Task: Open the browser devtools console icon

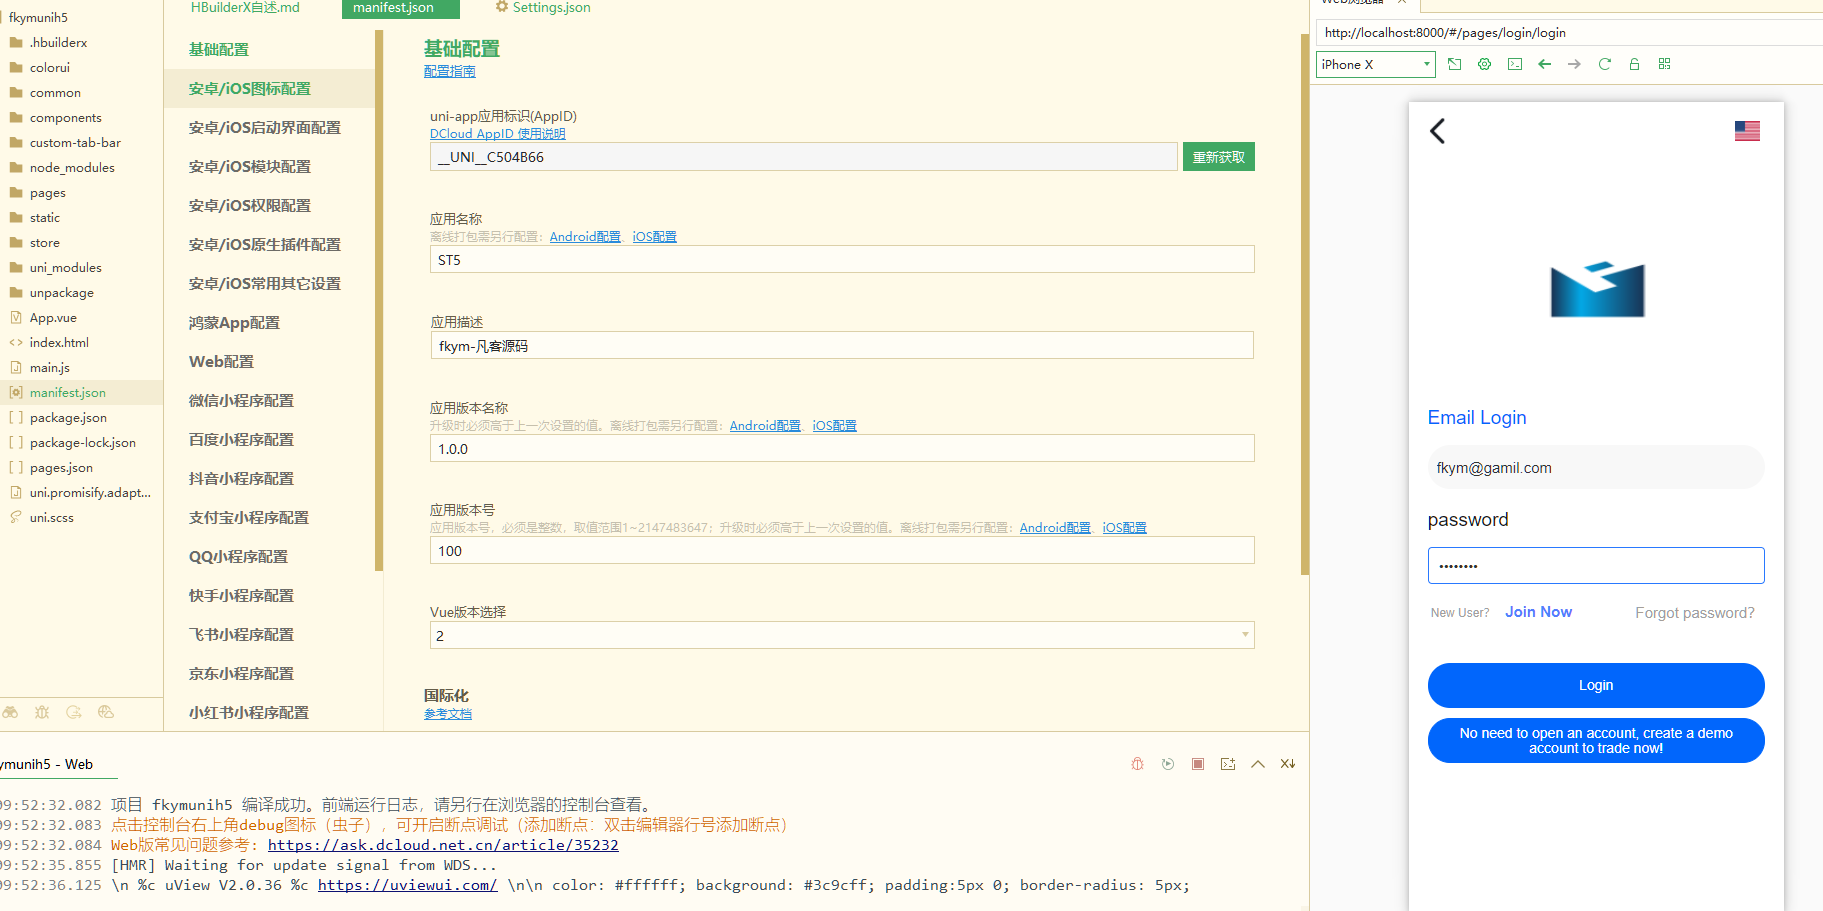Action: point(1515,64)
